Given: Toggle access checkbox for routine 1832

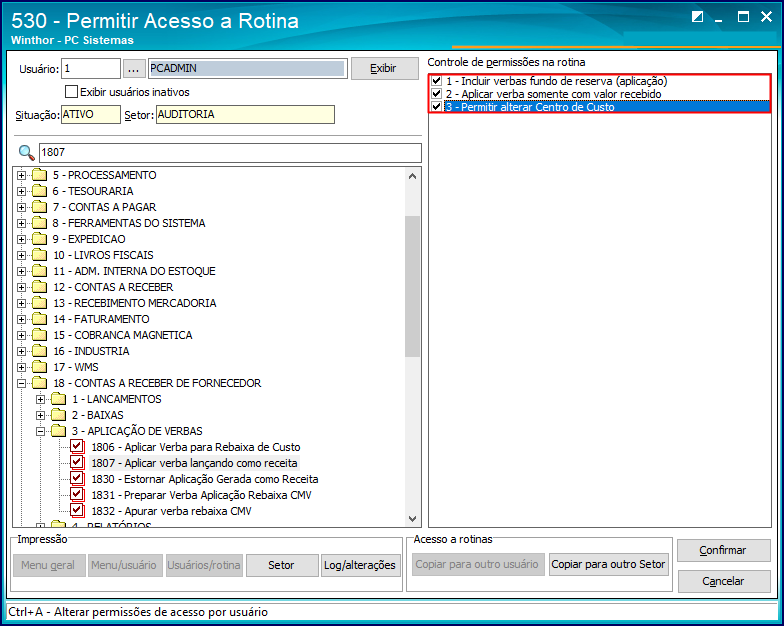Looking at the screenshot, I should click(77, 510).
